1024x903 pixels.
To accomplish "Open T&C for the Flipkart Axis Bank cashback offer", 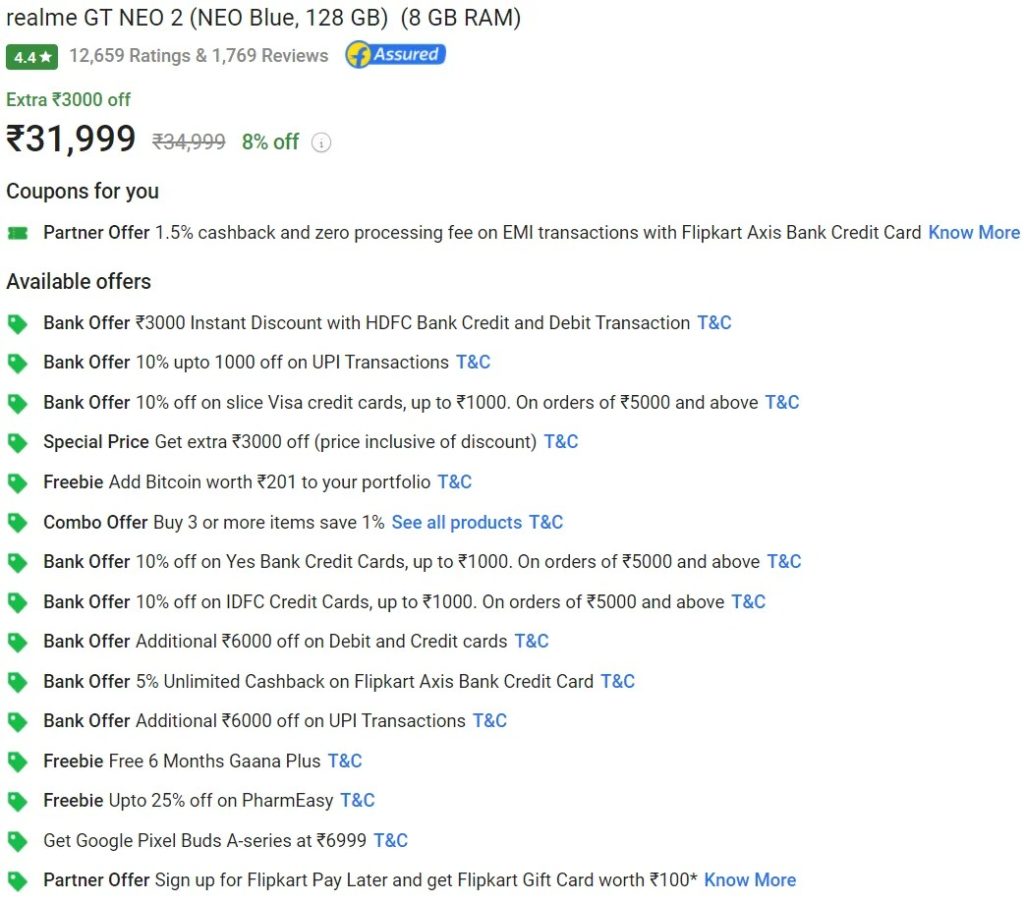I will coord(618,681).
